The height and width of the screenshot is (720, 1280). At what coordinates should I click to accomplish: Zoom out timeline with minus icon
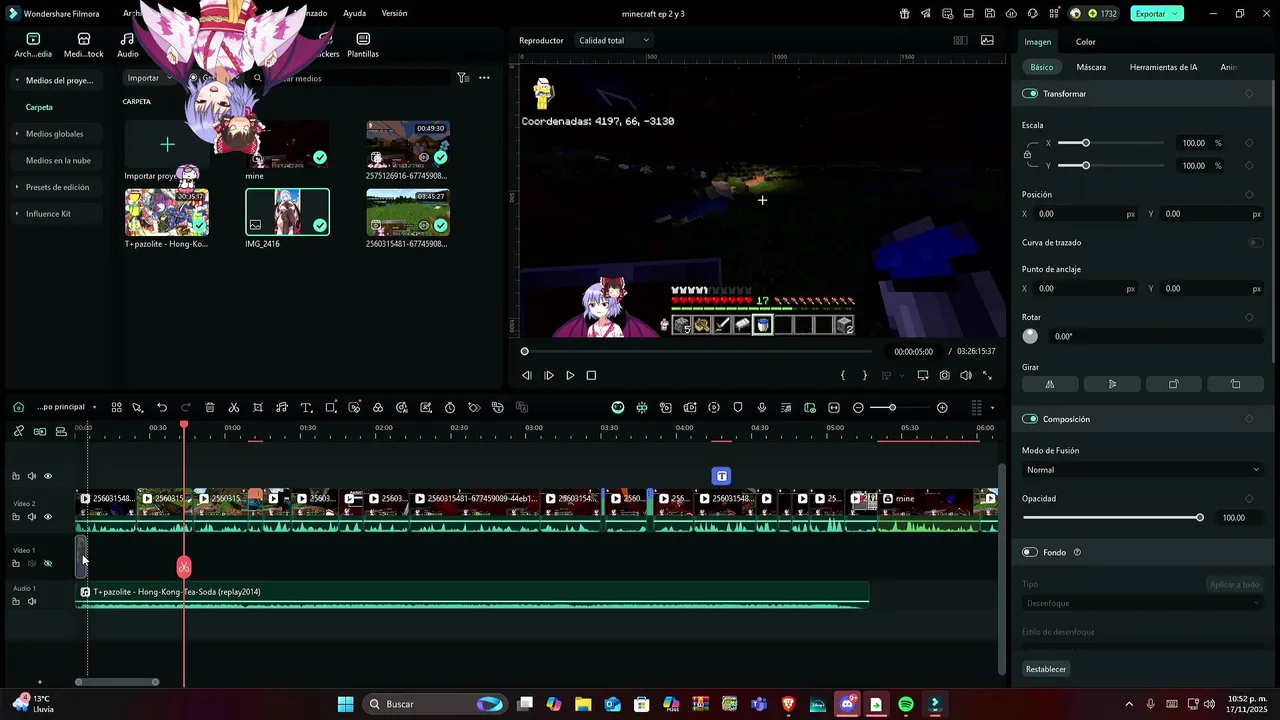858,408
